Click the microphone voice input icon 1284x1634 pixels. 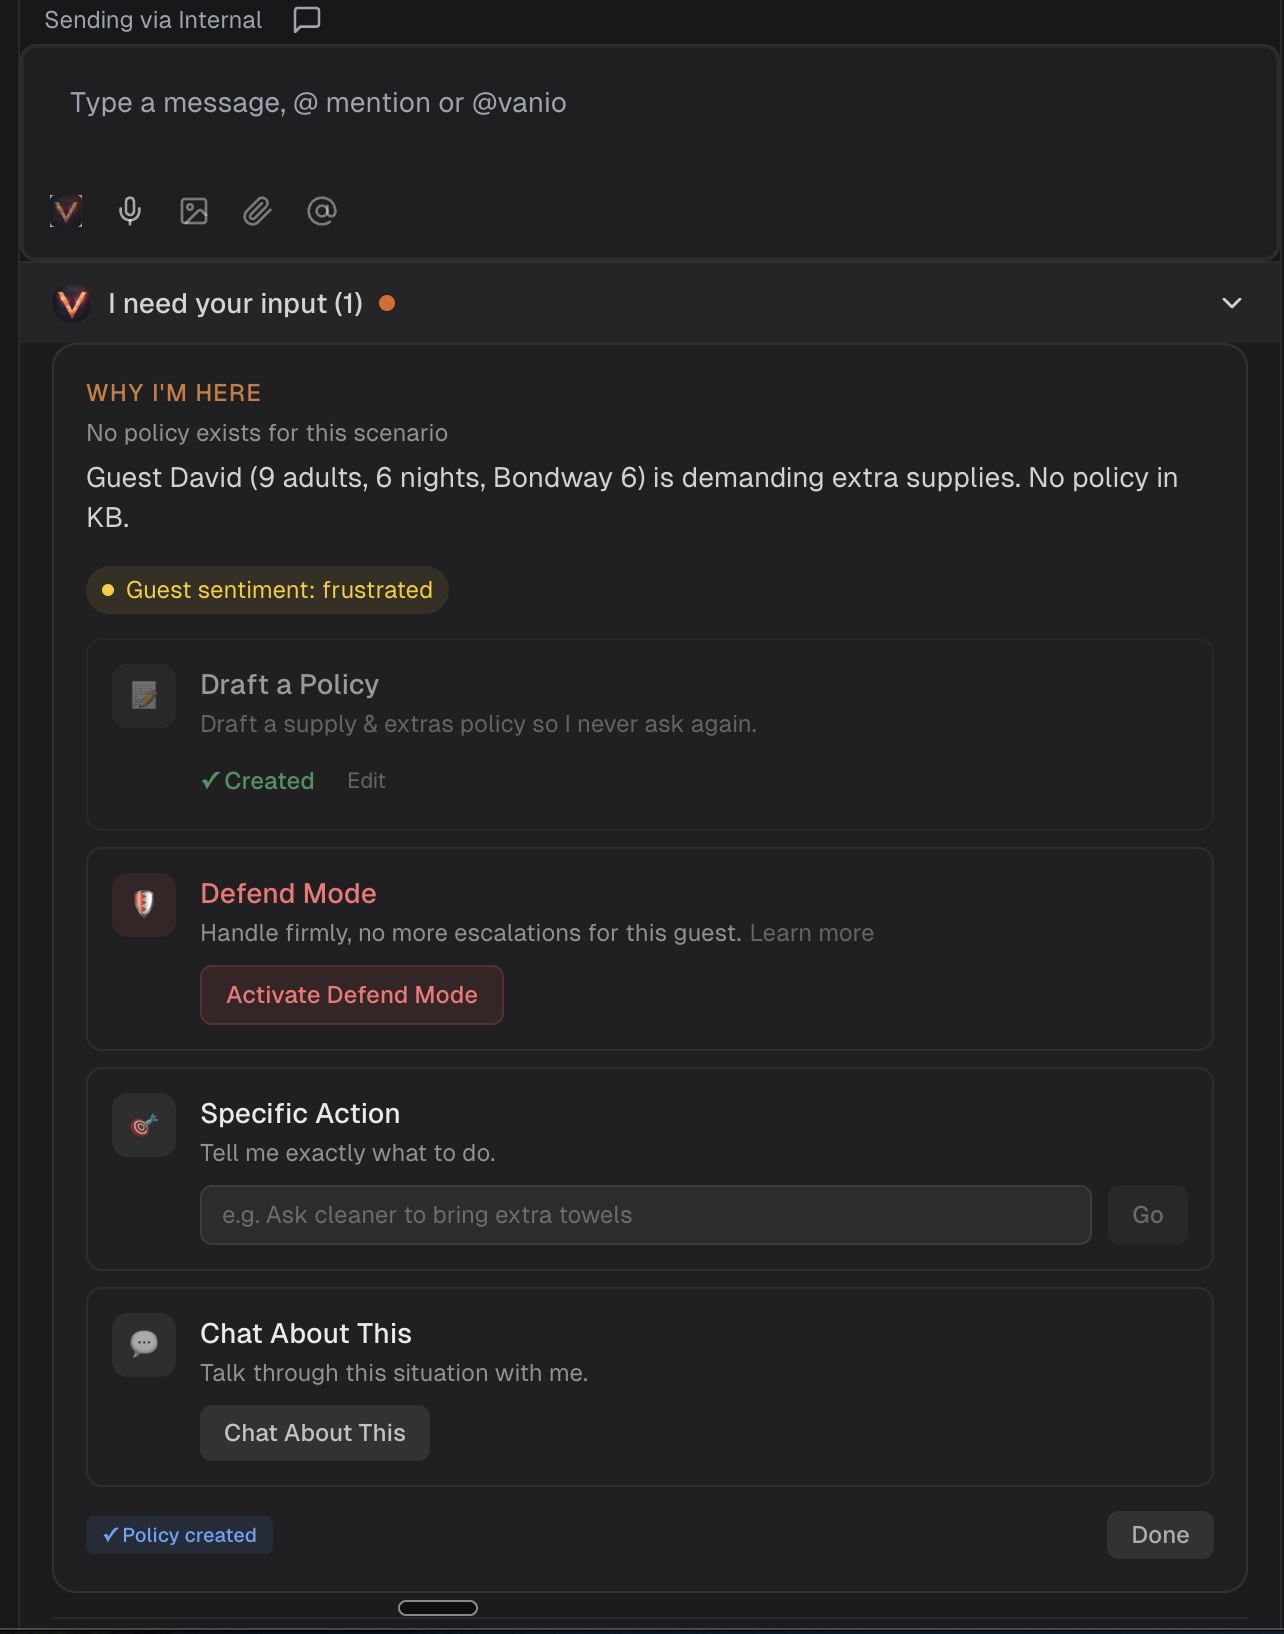coord(130,211)
